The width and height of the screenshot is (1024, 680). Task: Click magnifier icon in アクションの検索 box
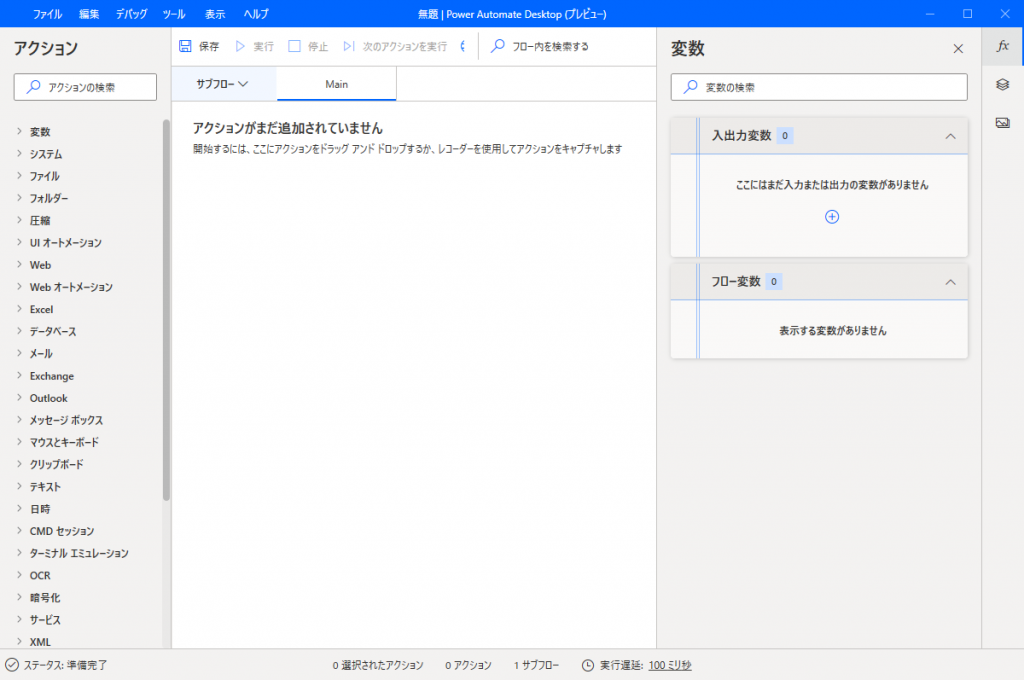(33, 87)
